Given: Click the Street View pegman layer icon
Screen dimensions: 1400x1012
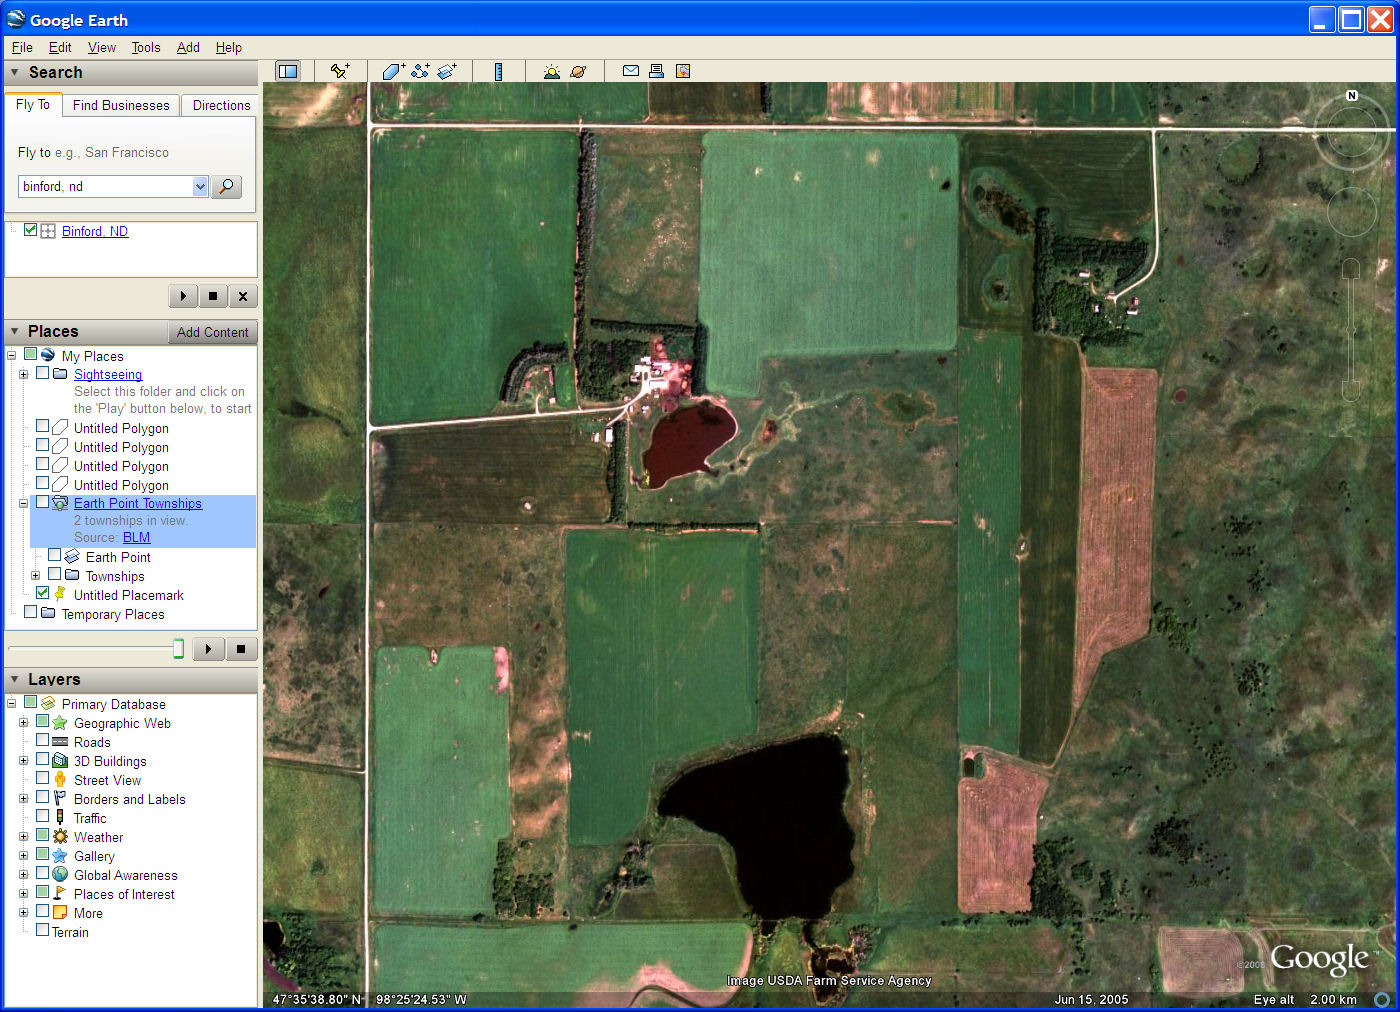Looking at the screenshot, I should 60,780.
